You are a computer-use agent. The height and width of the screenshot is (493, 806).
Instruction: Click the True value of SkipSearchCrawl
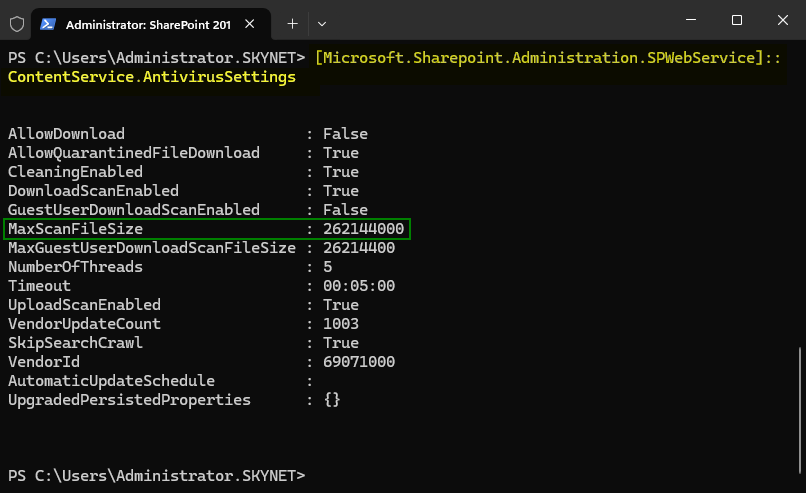point(341,343)
